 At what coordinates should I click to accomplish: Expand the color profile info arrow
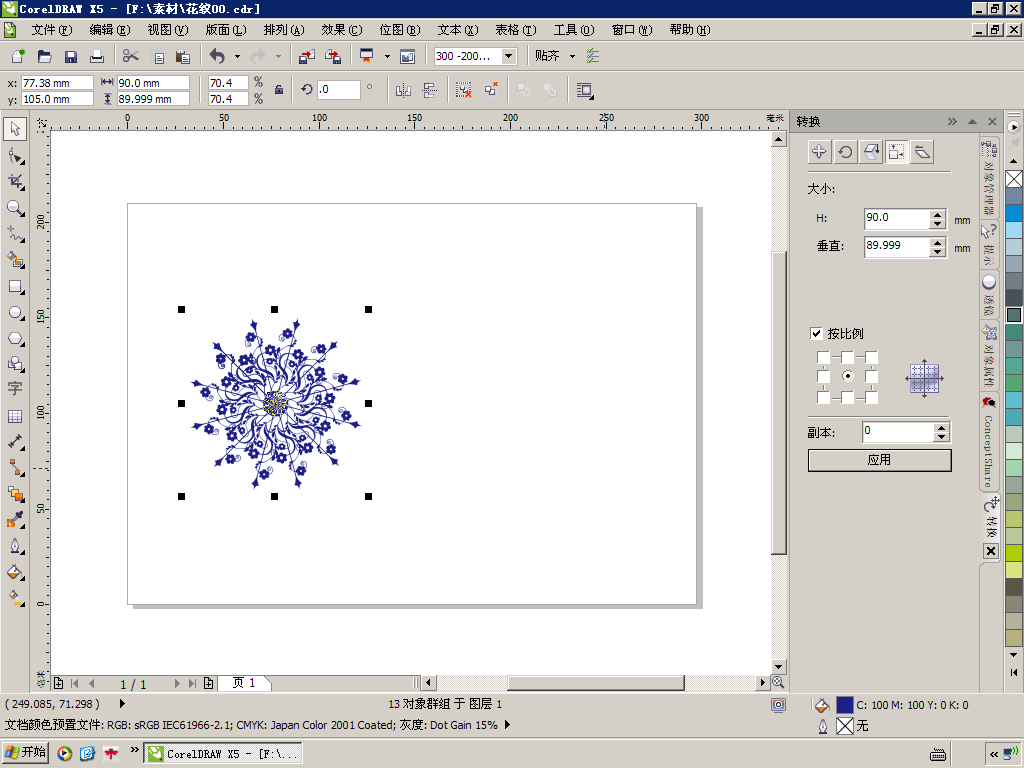[x=507, y=725]
